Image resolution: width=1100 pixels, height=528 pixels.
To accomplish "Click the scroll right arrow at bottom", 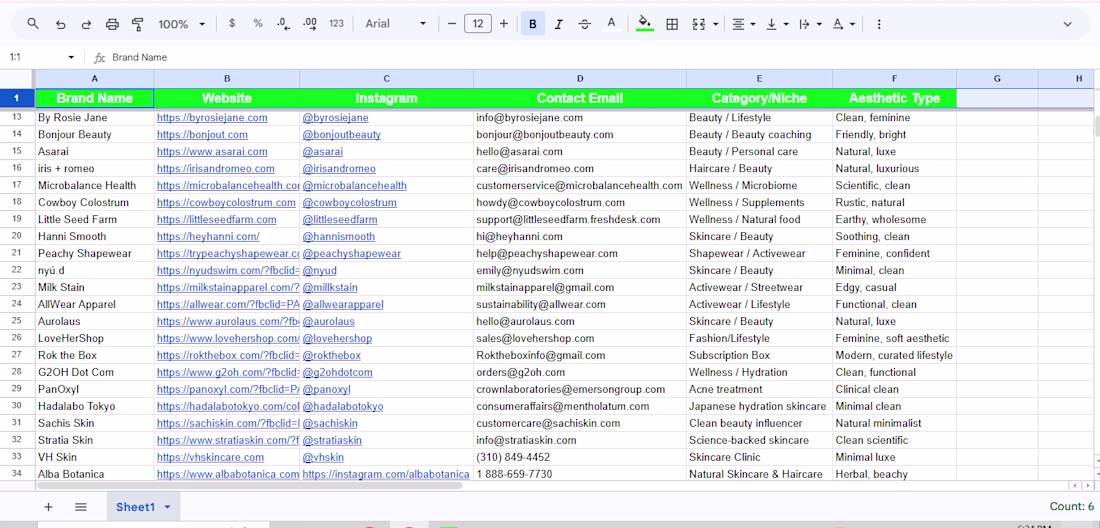I will click(1089, 485).
